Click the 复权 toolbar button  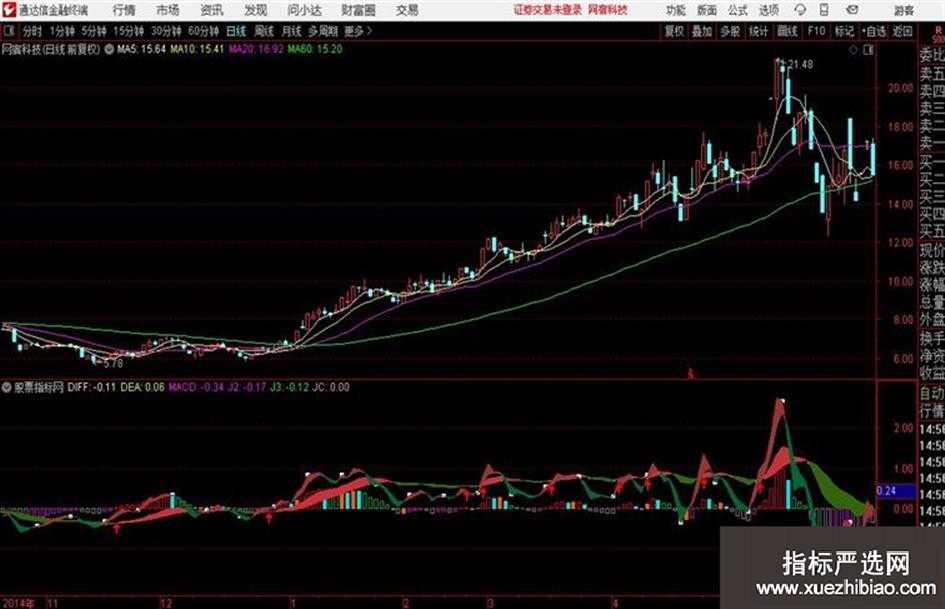[674, 31]
